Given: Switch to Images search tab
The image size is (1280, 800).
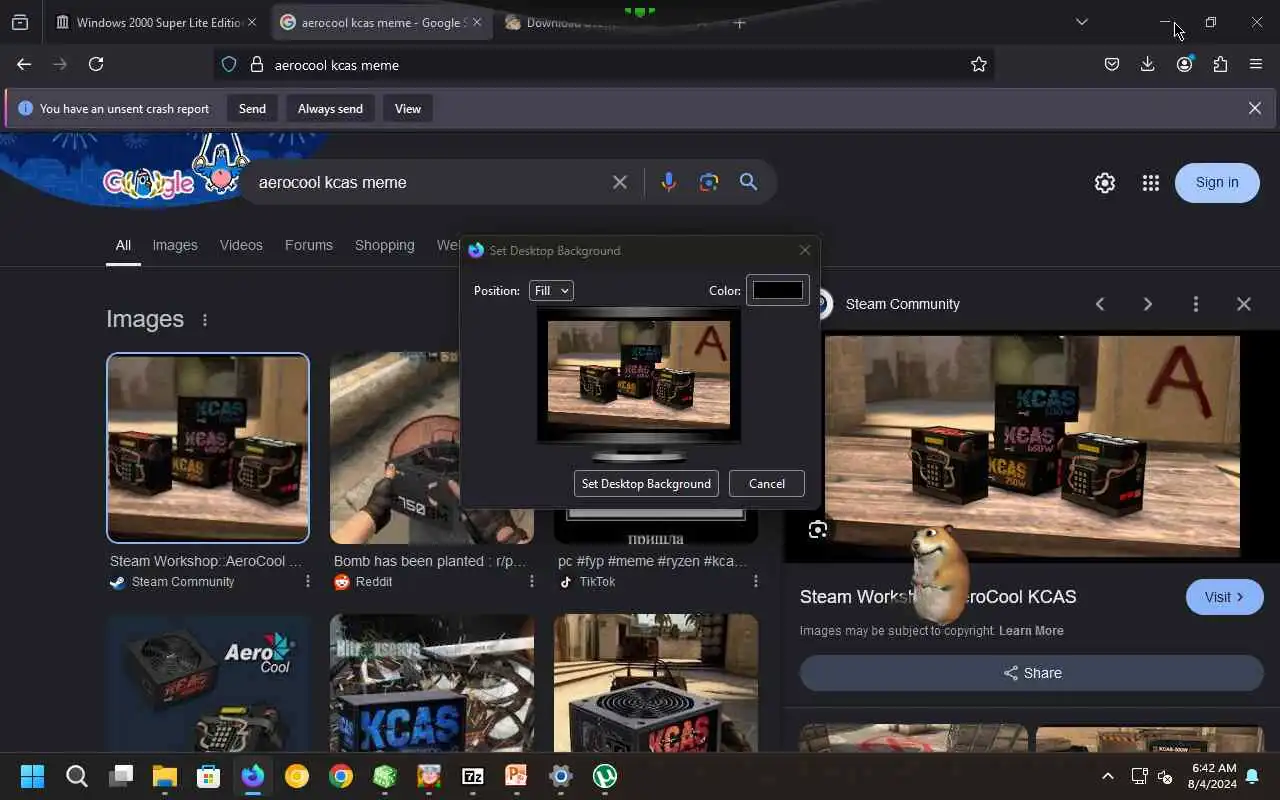Looking at the screenshot, I should 175,245.
